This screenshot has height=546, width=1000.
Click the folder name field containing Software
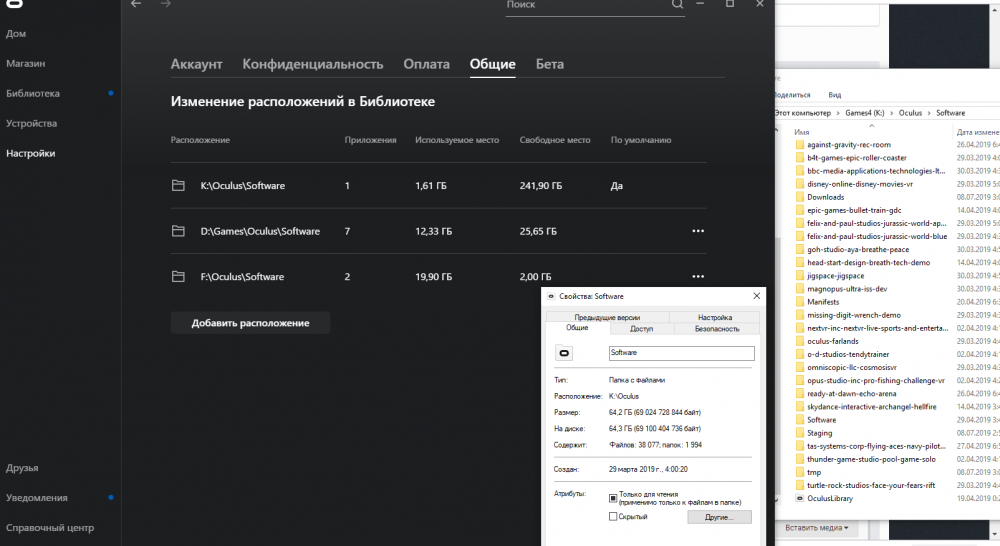click(x=680, y=353)
